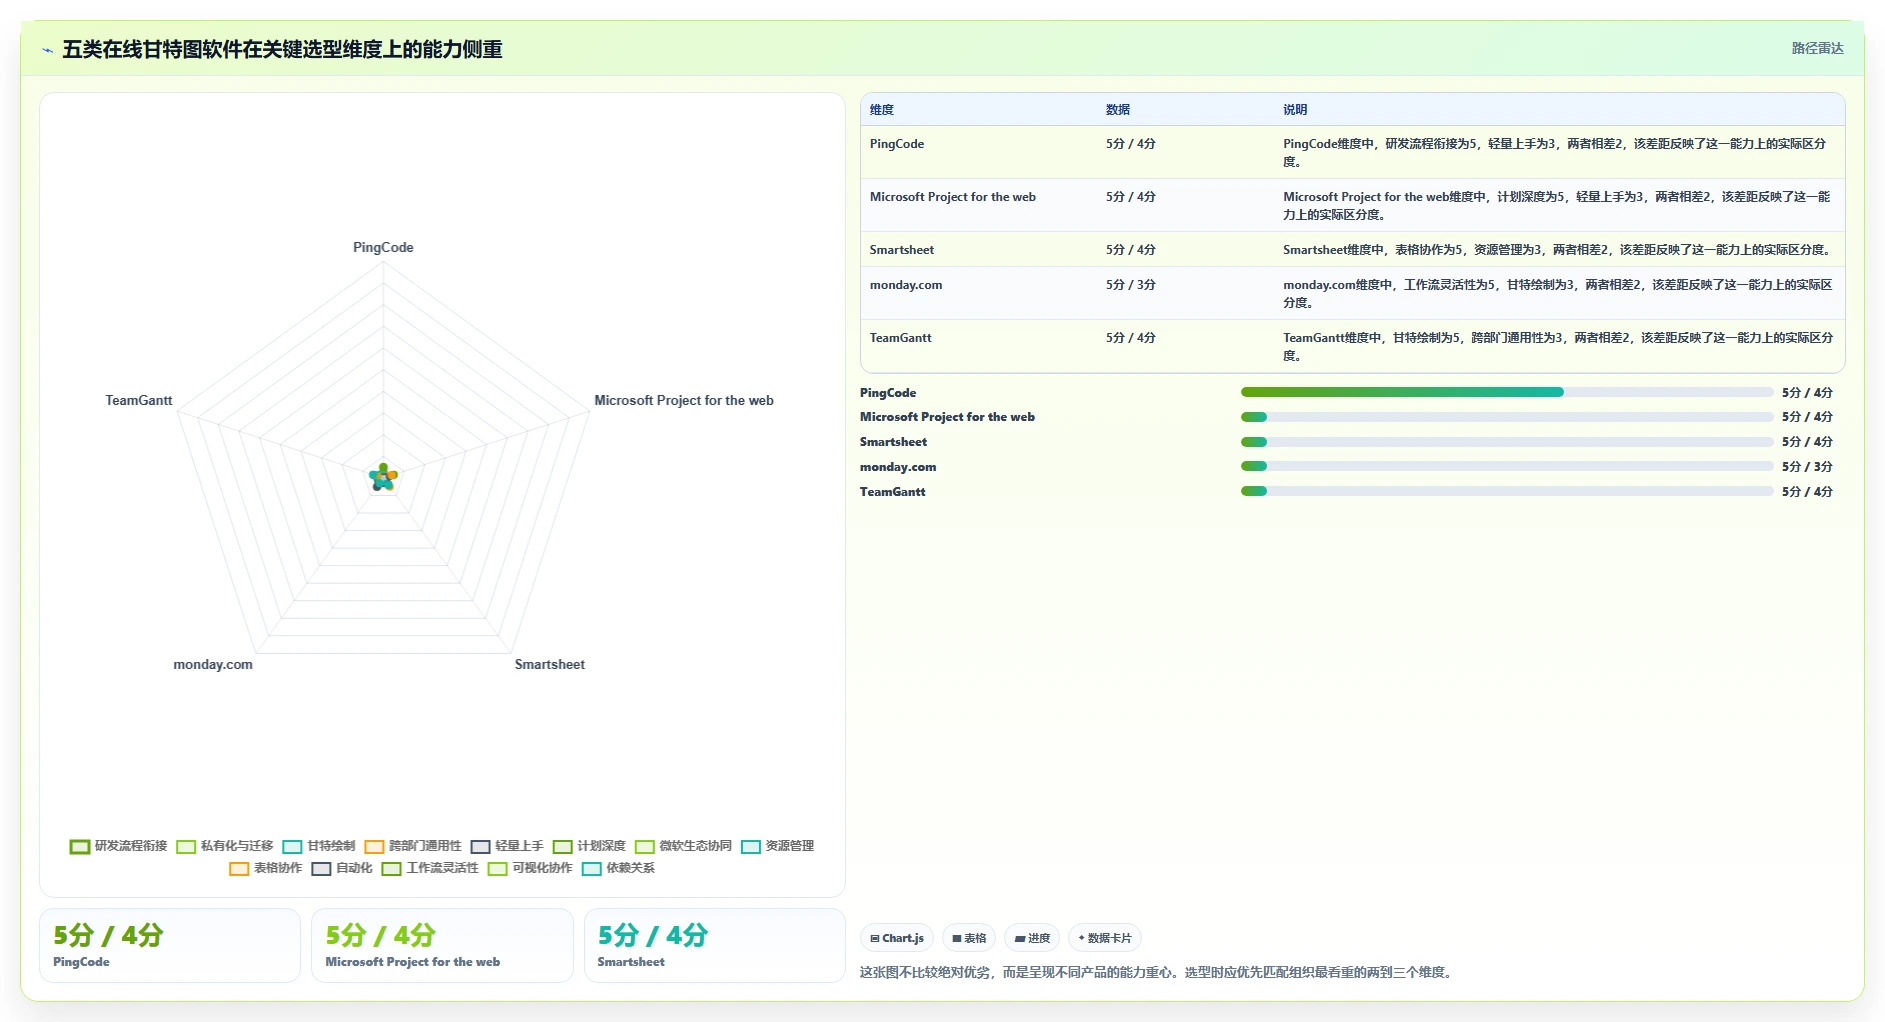Click the 表格协作 orange legend swatch

239,869
